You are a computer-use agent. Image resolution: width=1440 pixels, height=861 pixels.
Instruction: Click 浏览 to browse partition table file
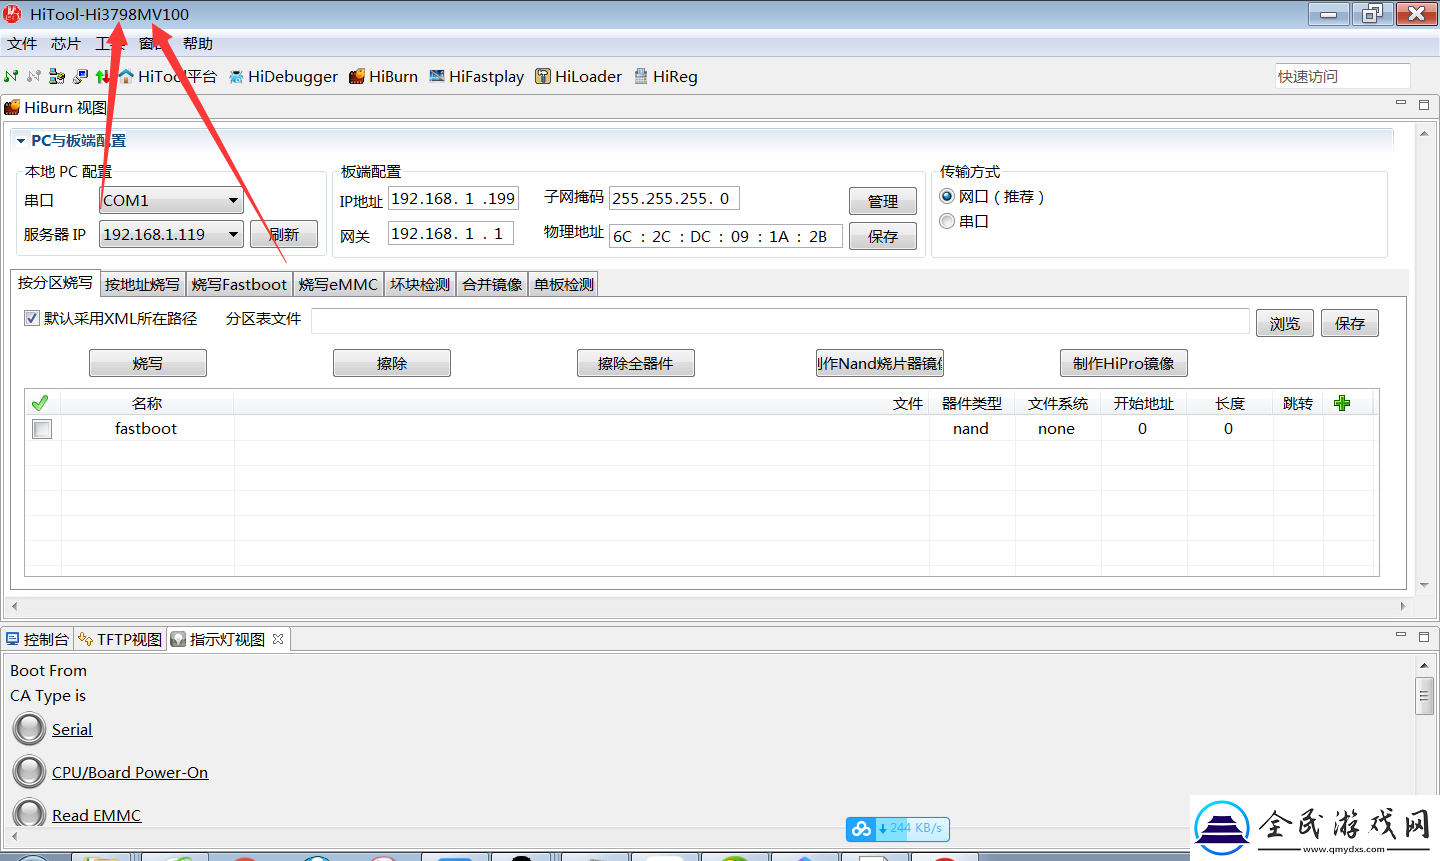click(x=1285, y=323)
